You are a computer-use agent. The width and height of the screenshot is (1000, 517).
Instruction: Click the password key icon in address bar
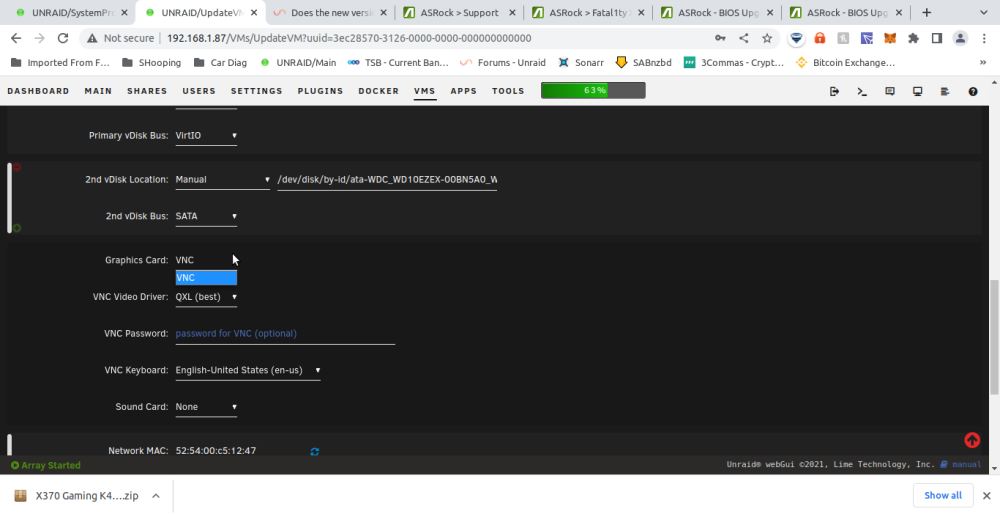[720, 38]
